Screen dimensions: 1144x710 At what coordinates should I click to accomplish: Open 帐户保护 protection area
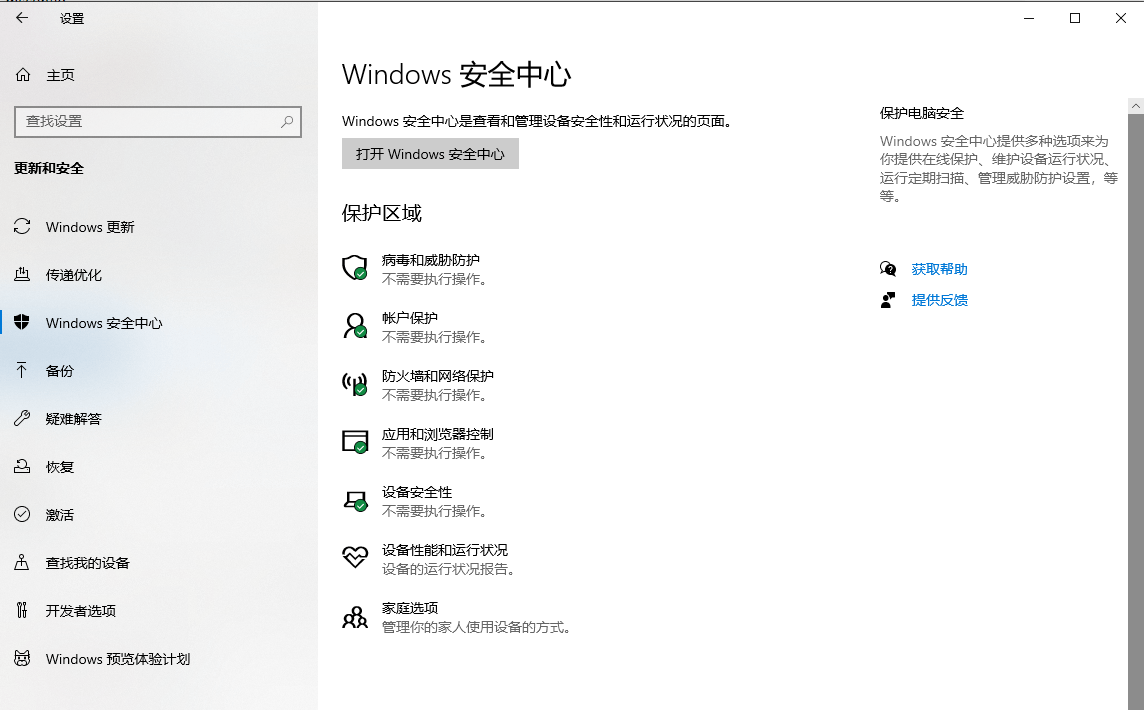(415, 327)
